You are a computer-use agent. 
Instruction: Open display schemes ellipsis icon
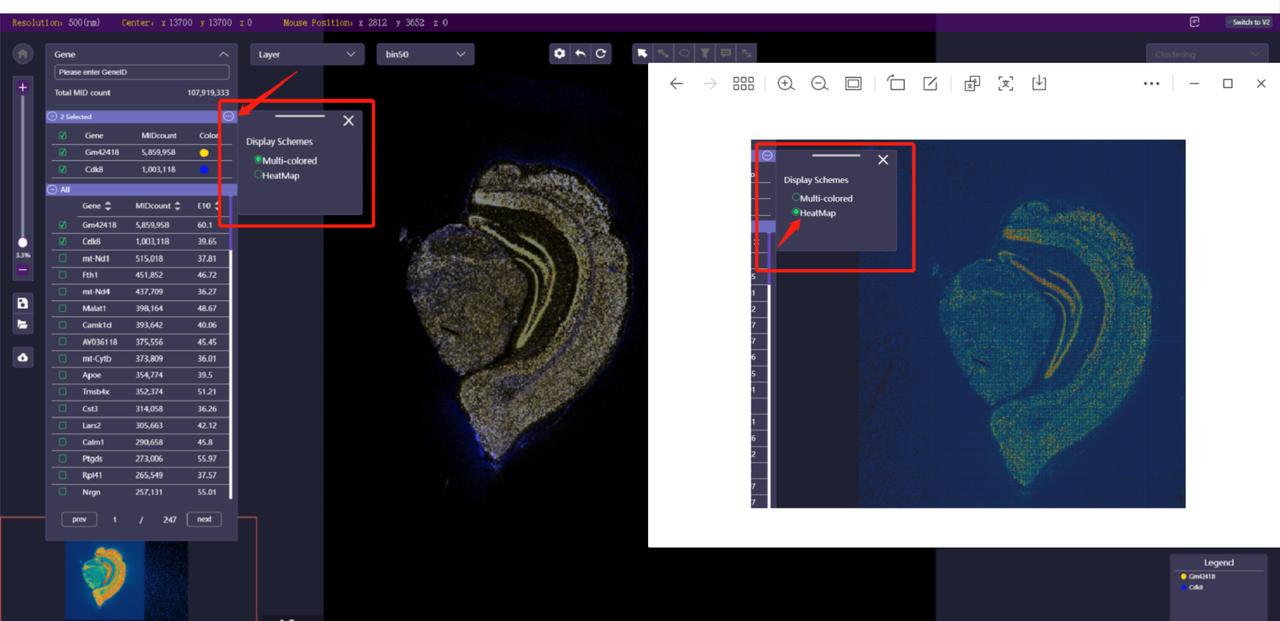(229, 116)
